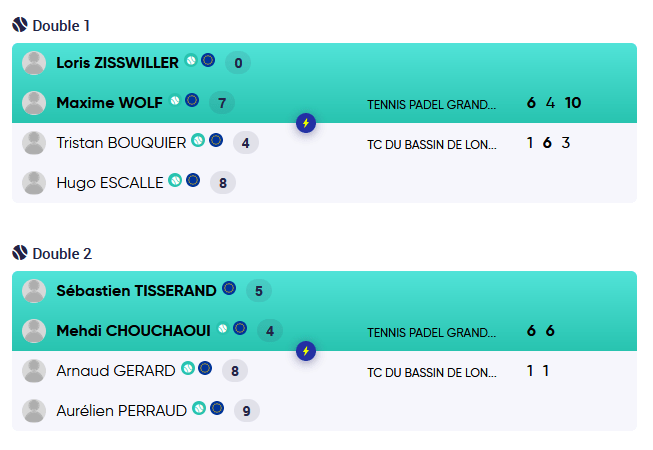Open Maxime WOLF's player profile name

click(x=109, y=102)
